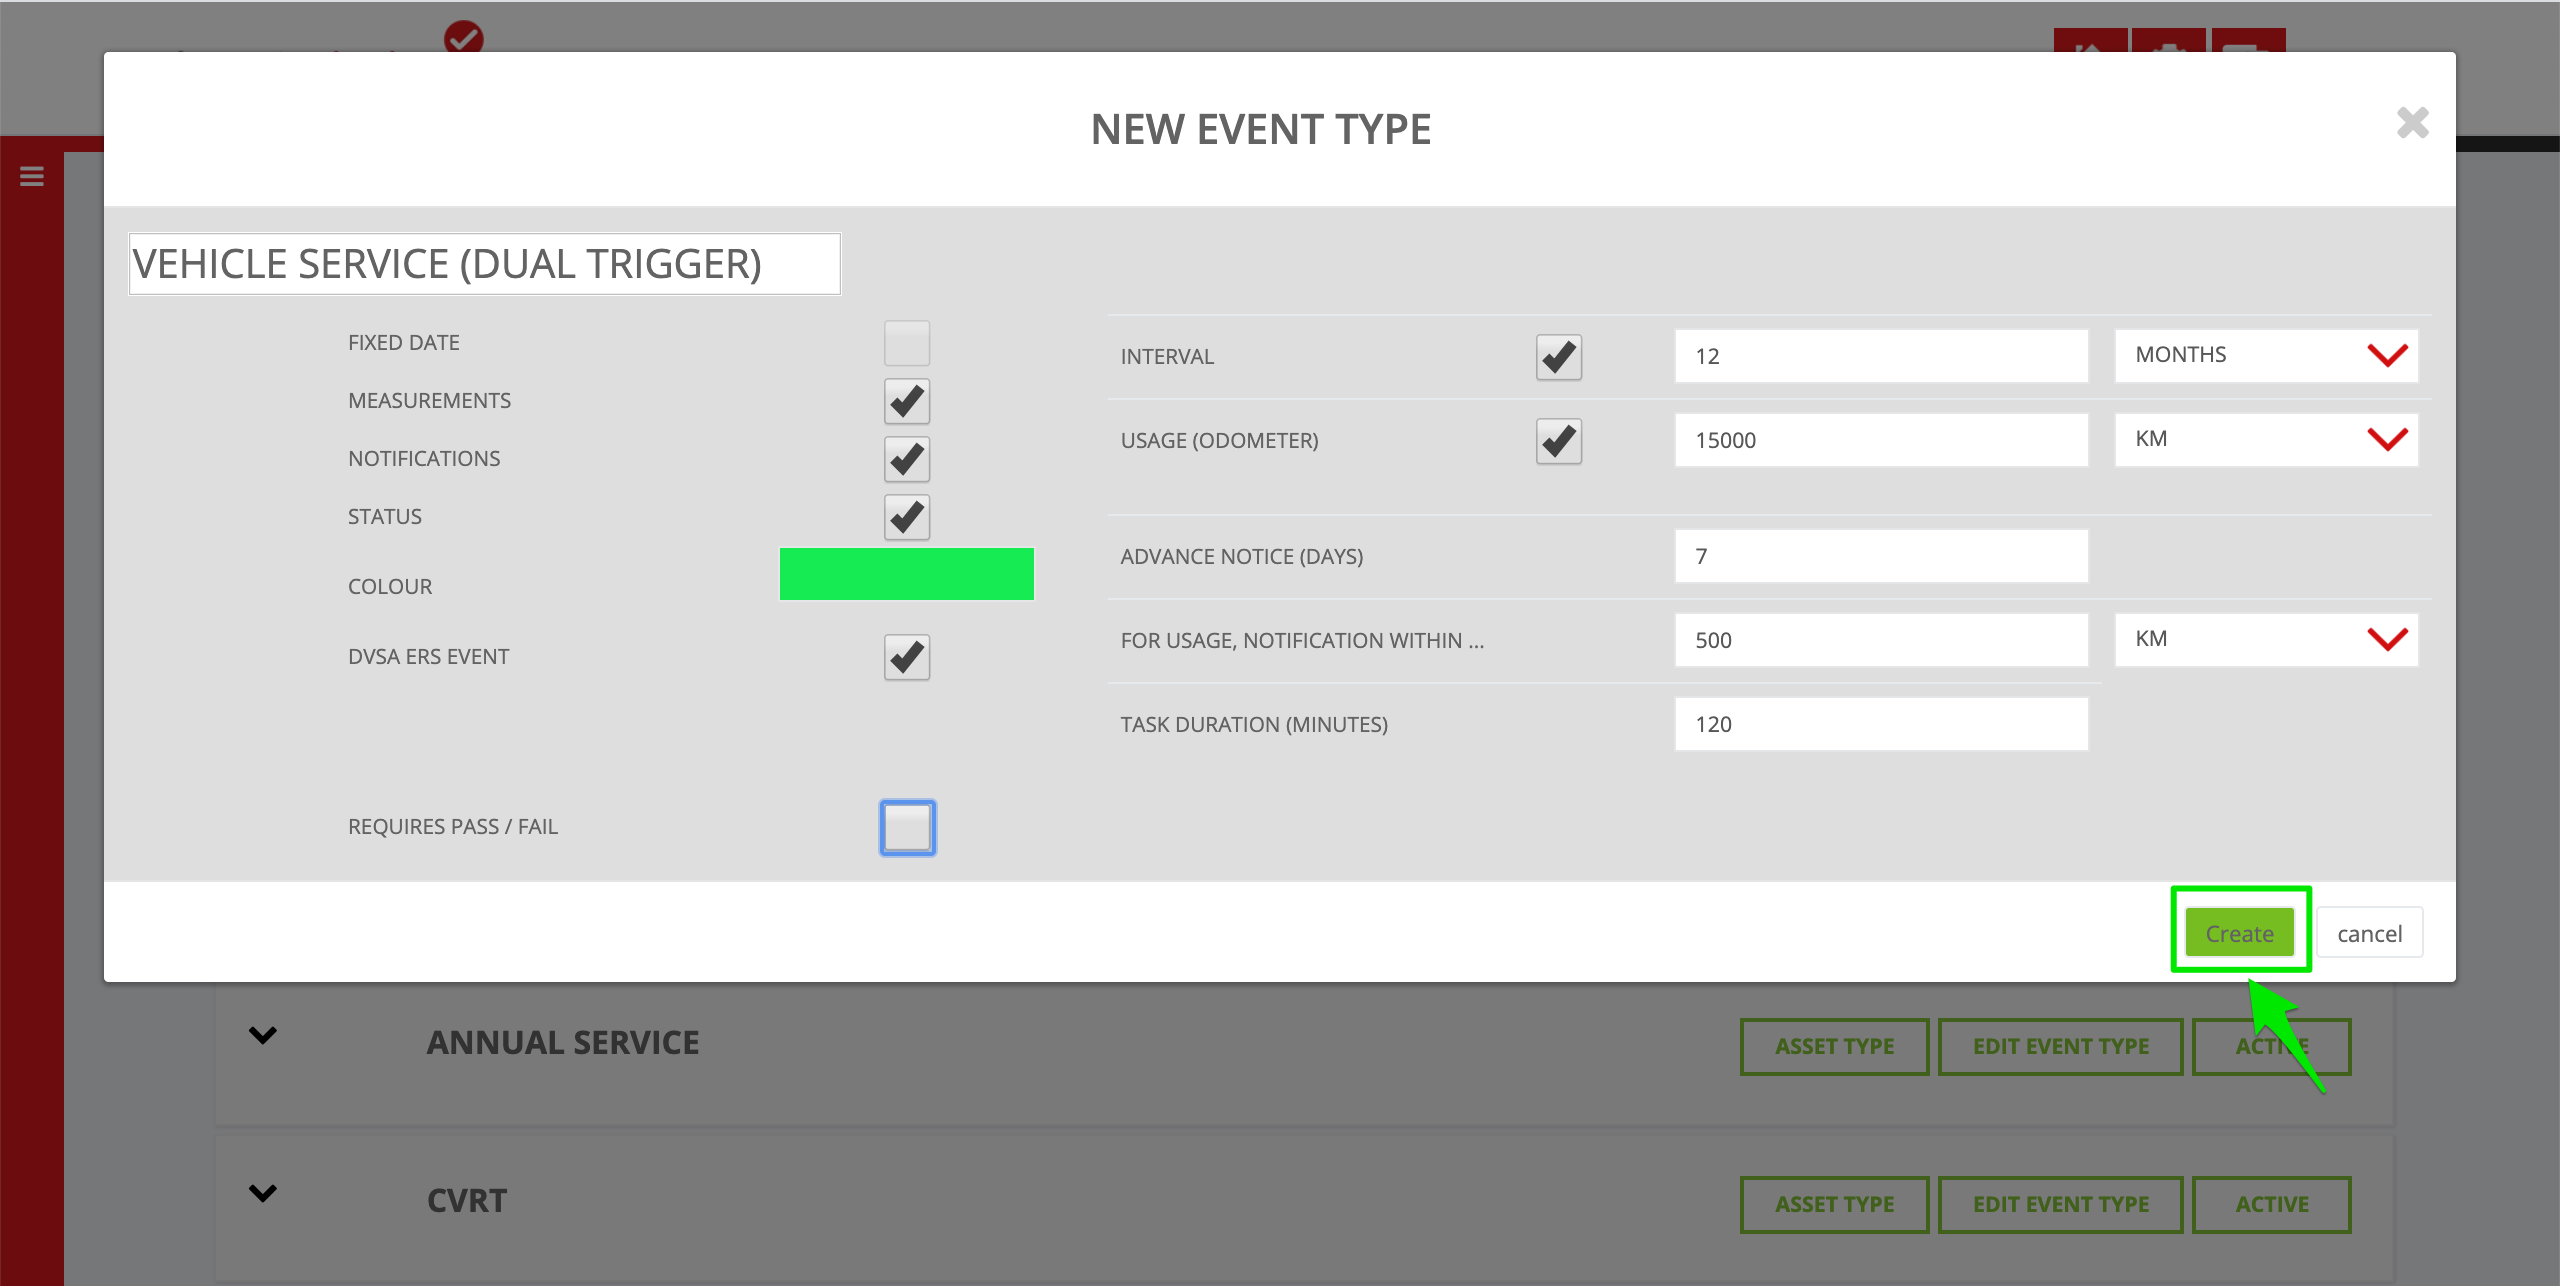Toggle the Fixed Date checkbox
2560x1286 pixels.
click(x=907, y=343)
